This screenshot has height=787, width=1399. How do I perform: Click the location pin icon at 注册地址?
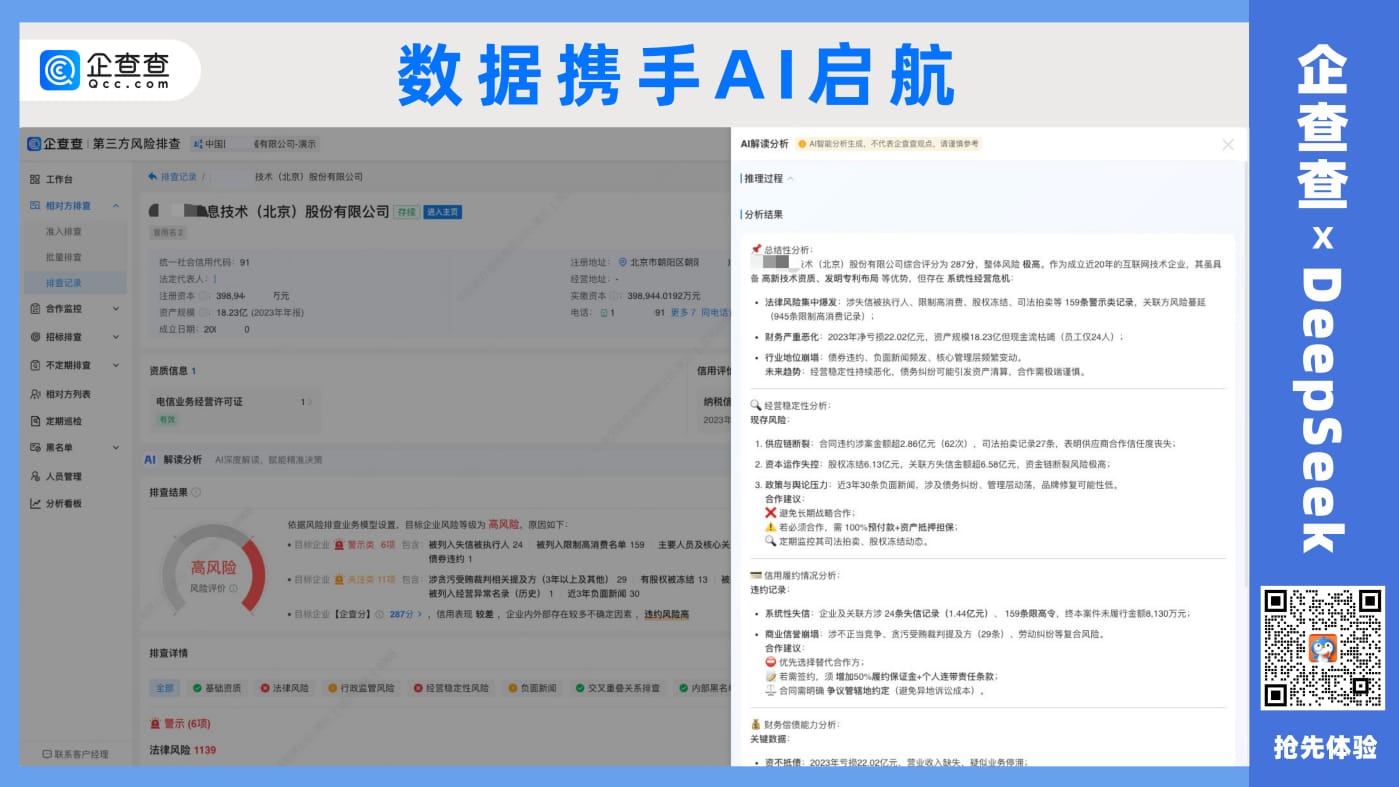click(623, 262)
